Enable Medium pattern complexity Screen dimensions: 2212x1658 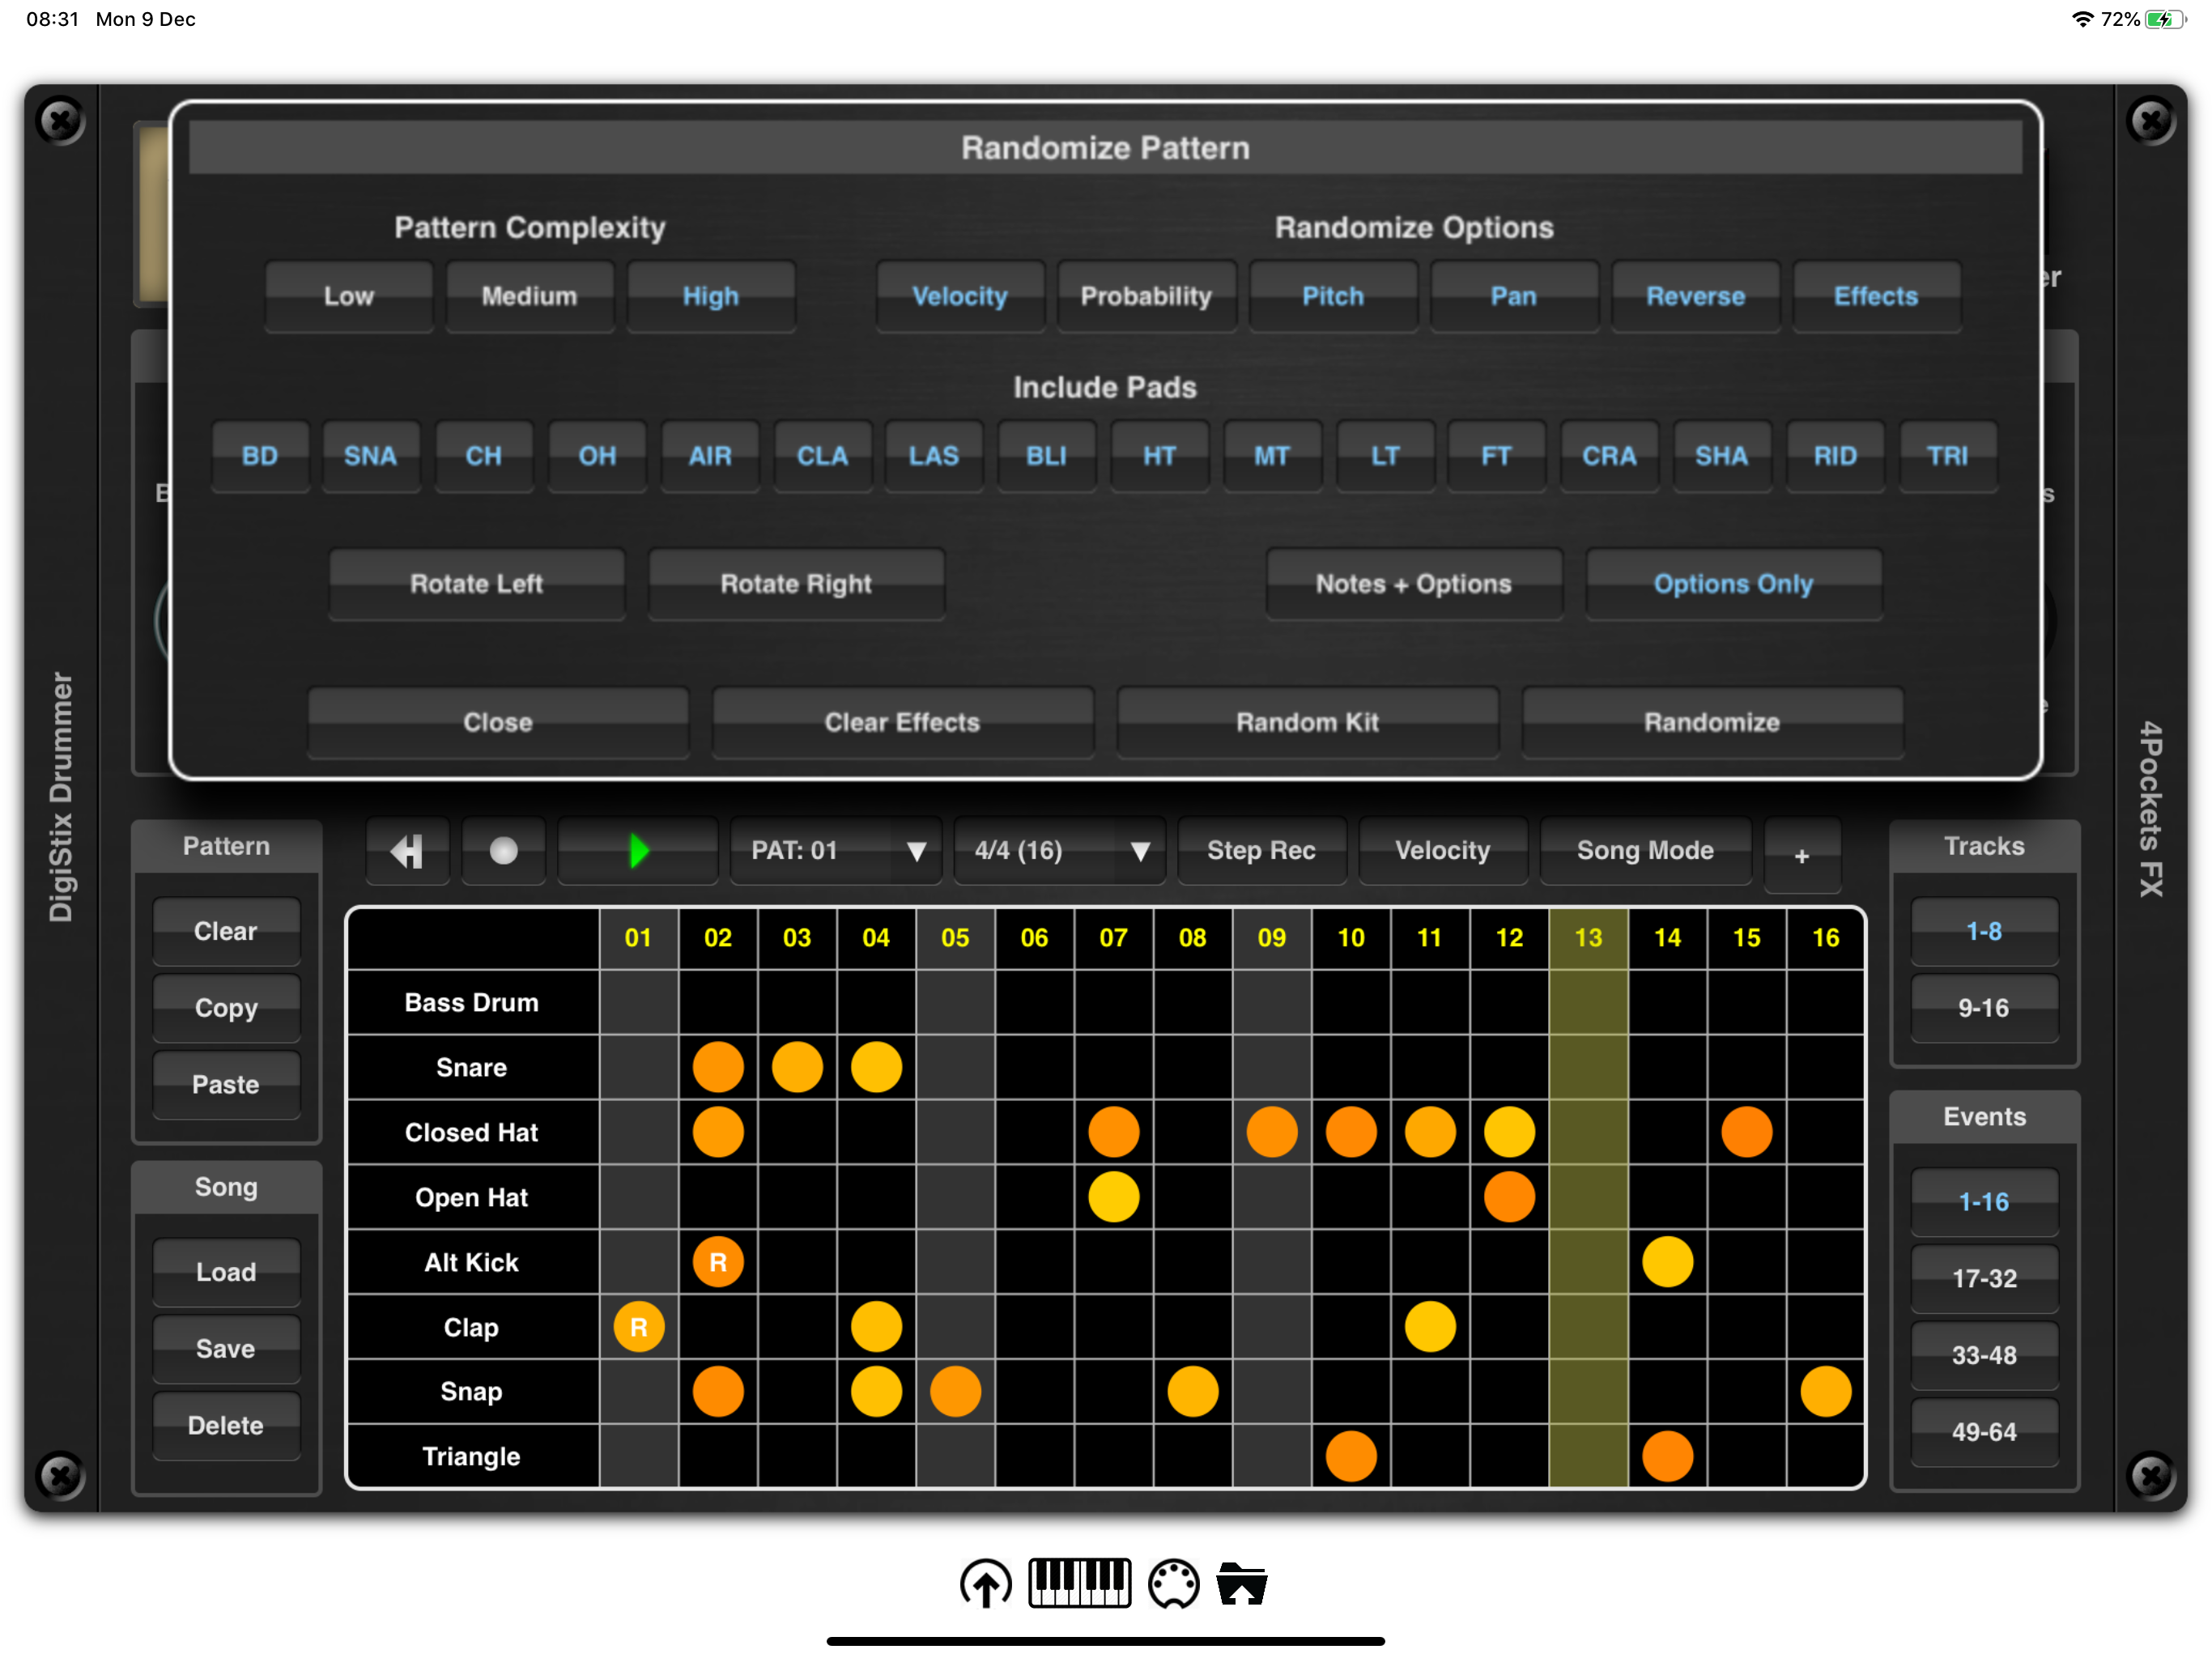point(529,296)
